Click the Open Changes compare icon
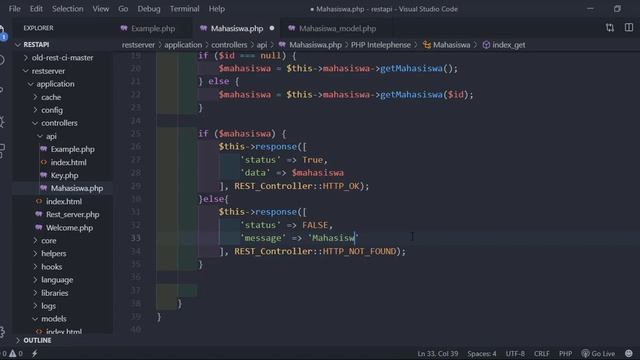The height and width of the screenshot is (360, 640). point(610,28)
